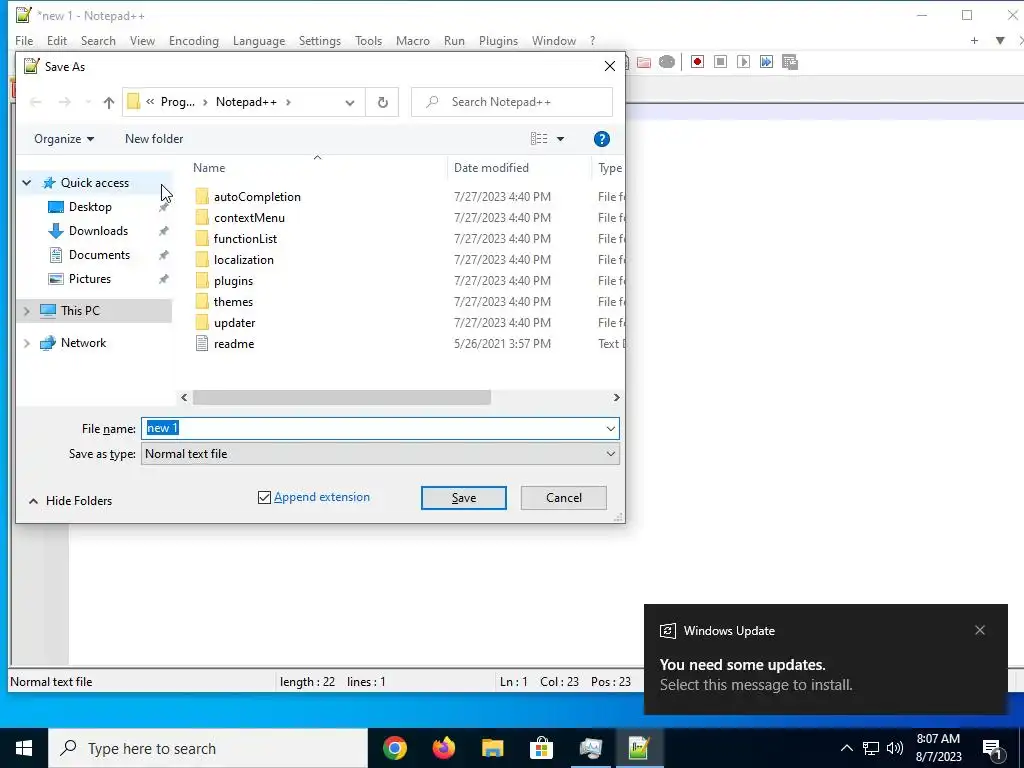Click the Notepad++ taskbar icon

[x=639, y=748]
